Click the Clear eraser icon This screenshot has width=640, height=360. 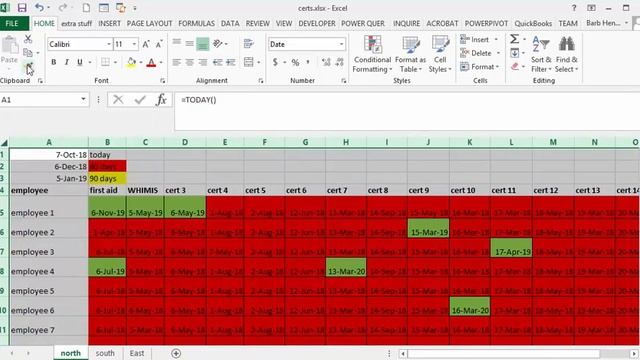[515, 67]
